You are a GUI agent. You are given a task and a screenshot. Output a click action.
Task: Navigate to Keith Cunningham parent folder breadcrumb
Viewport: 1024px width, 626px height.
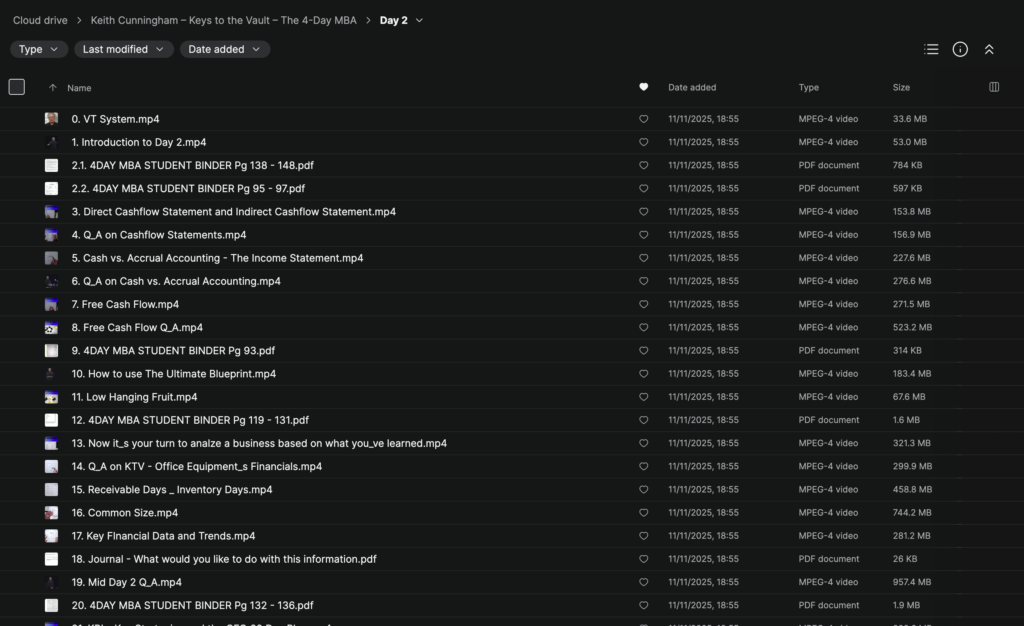click(223, 20)
